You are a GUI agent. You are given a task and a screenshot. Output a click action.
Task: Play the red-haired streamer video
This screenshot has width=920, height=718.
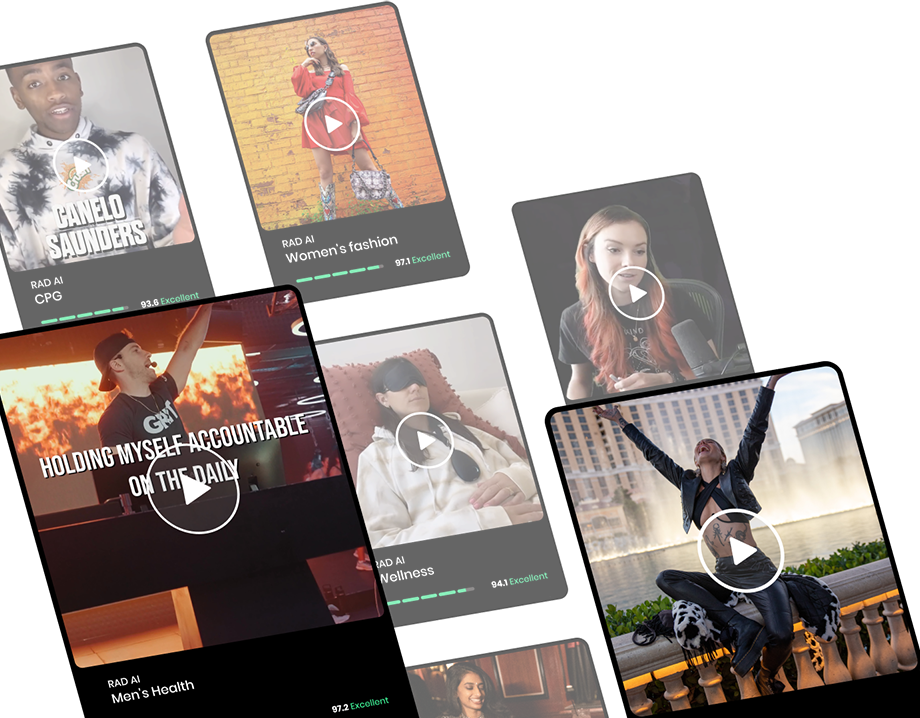tap(637, 293)
